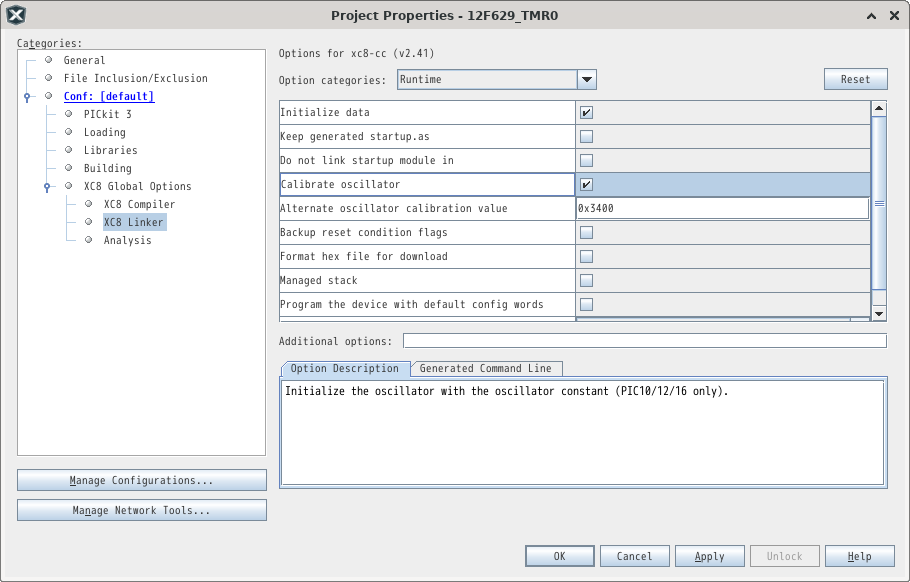Click the options table scroll down arrow
Viewport: 910px width, 582px height.
(879, 313)
